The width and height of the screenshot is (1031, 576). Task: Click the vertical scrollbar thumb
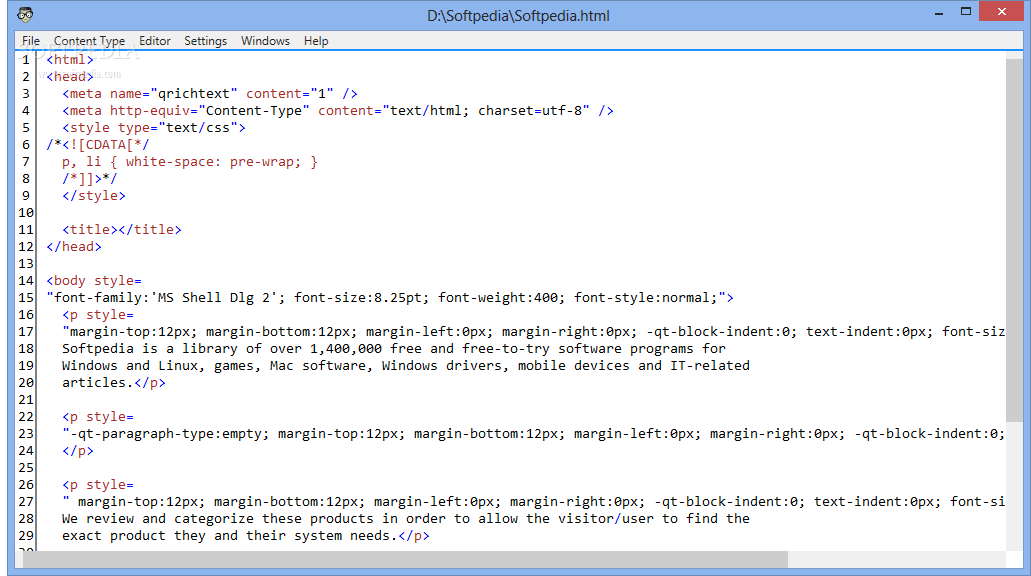1015,241
